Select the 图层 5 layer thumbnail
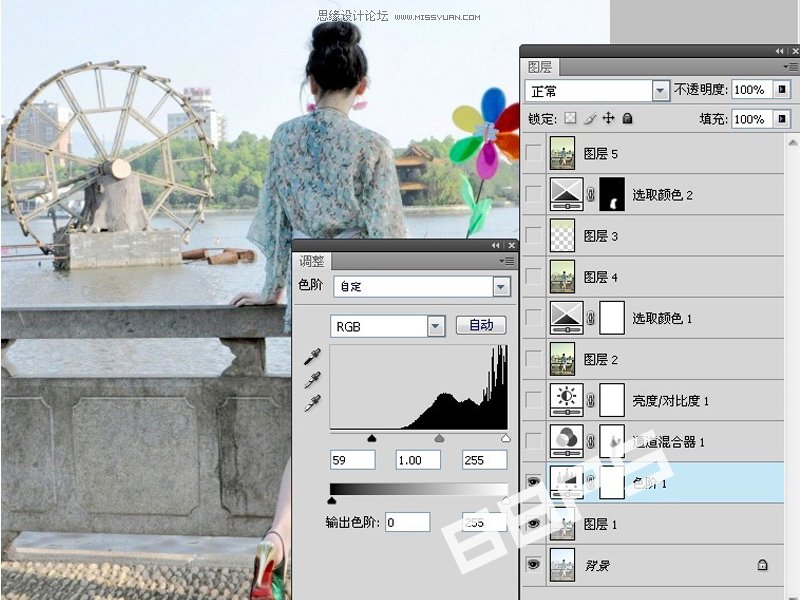The height and width of the screenshot is (600, 800). [x=562, y=153]
